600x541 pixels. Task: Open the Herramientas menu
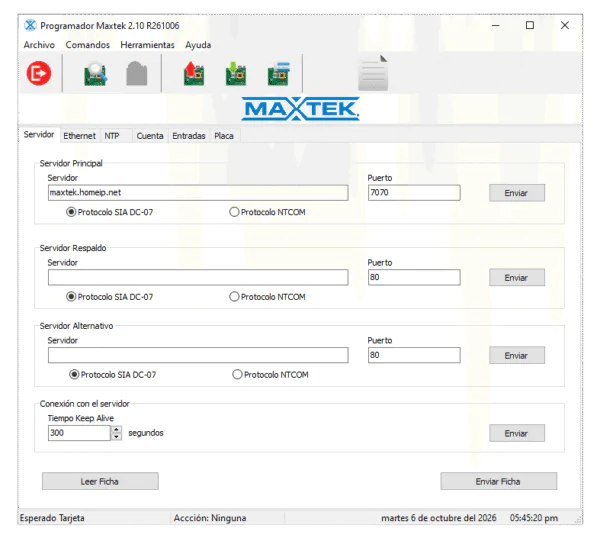click(147, 45)
